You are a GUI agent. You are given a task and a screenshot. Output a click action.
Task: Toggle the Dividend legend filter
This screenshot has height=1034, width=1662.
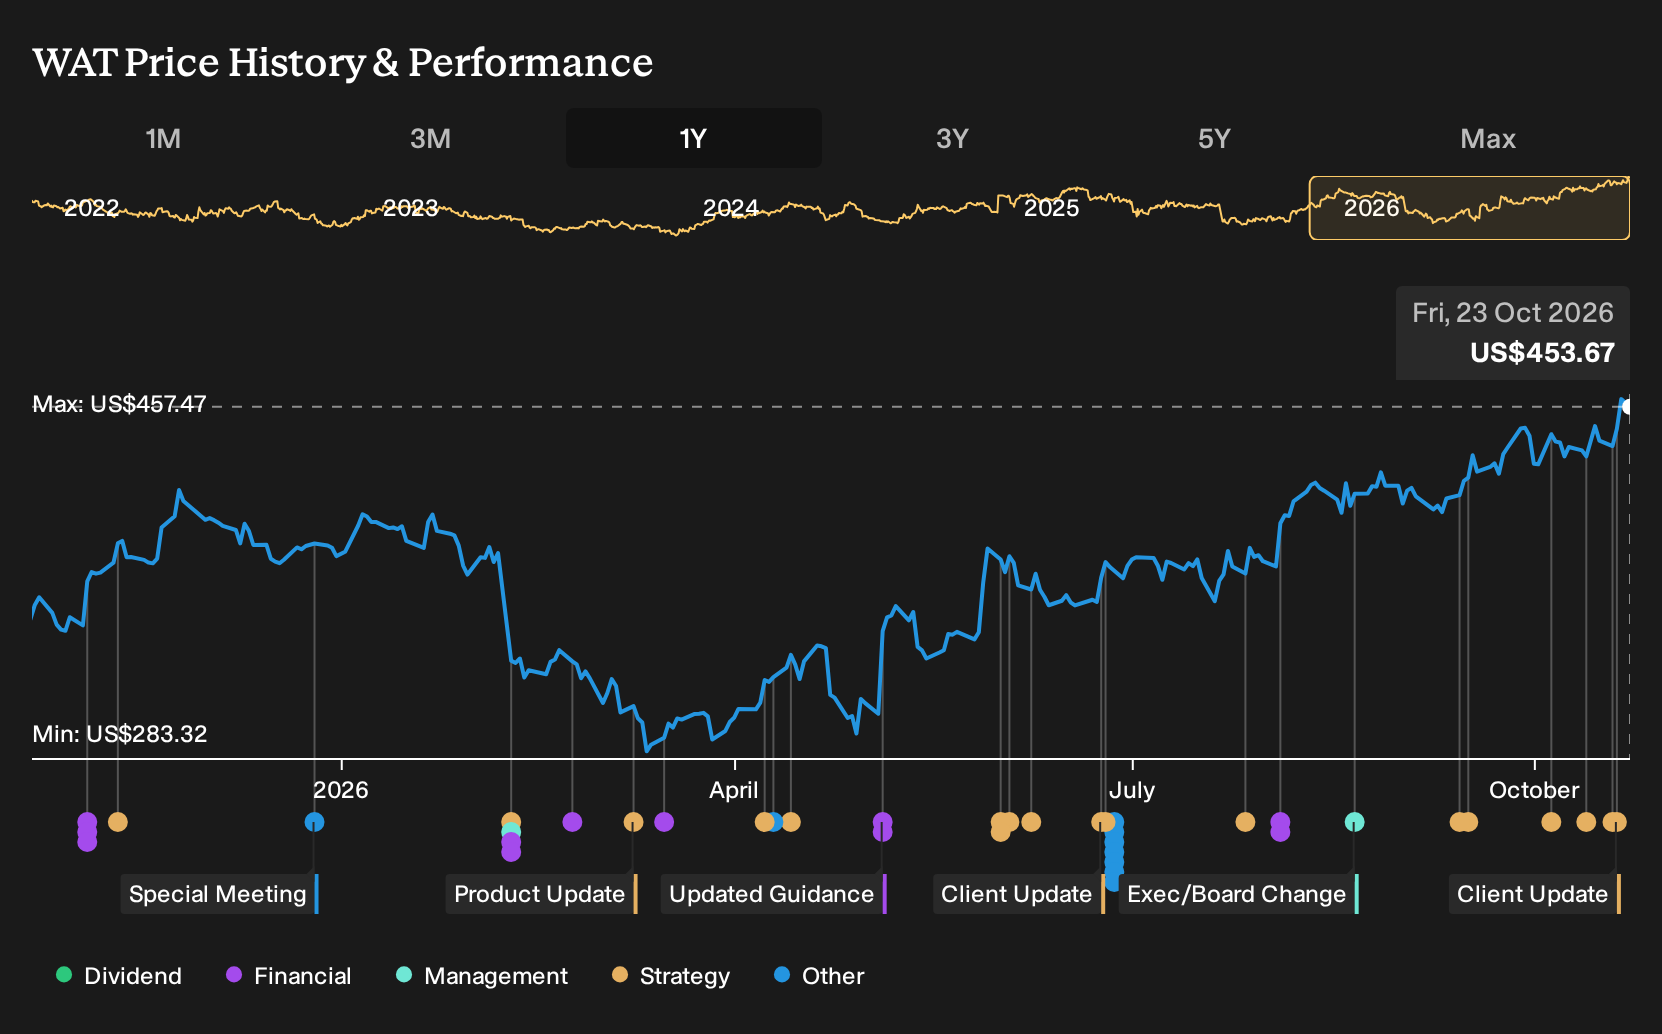[119, 976]
